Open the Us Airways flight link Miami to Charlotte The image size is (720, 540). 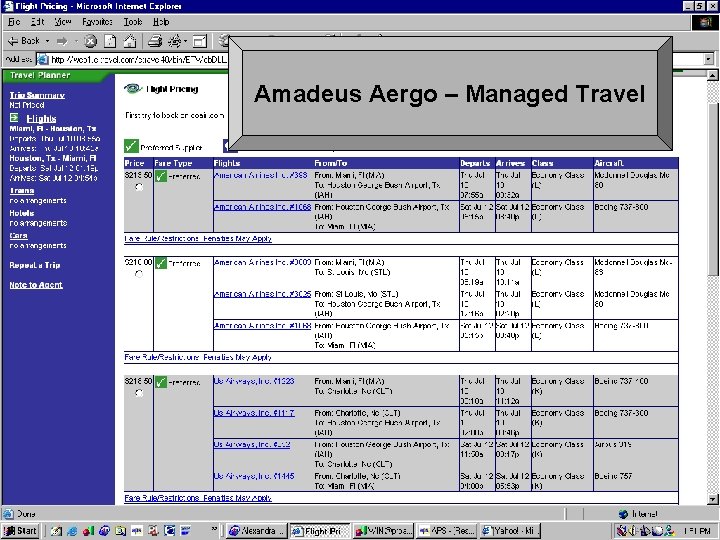tap(254, 381)
